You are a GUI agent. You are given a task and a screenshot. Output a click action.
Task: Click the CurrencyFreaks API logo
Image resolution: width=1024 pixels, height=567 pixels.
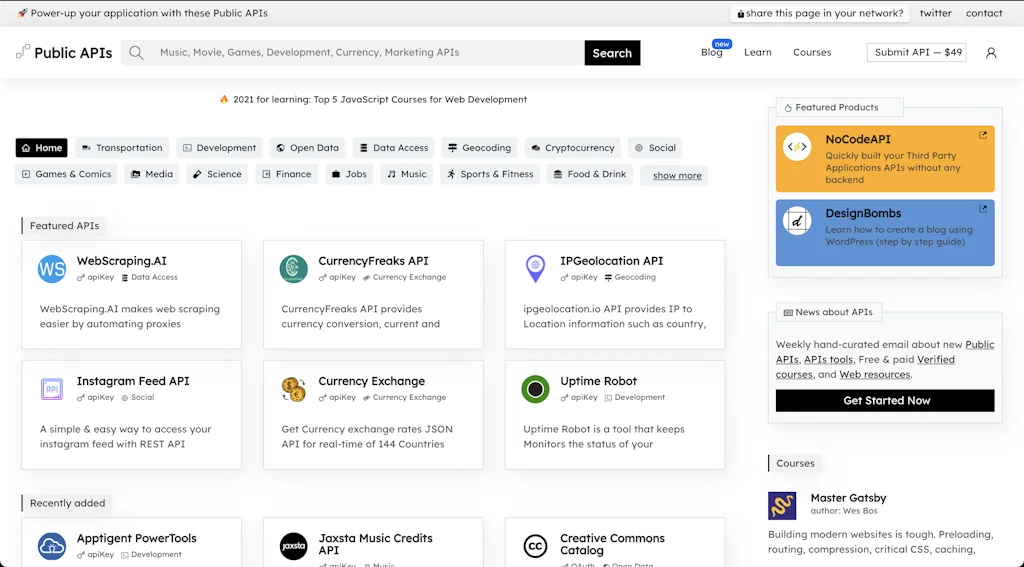[293, 268]
